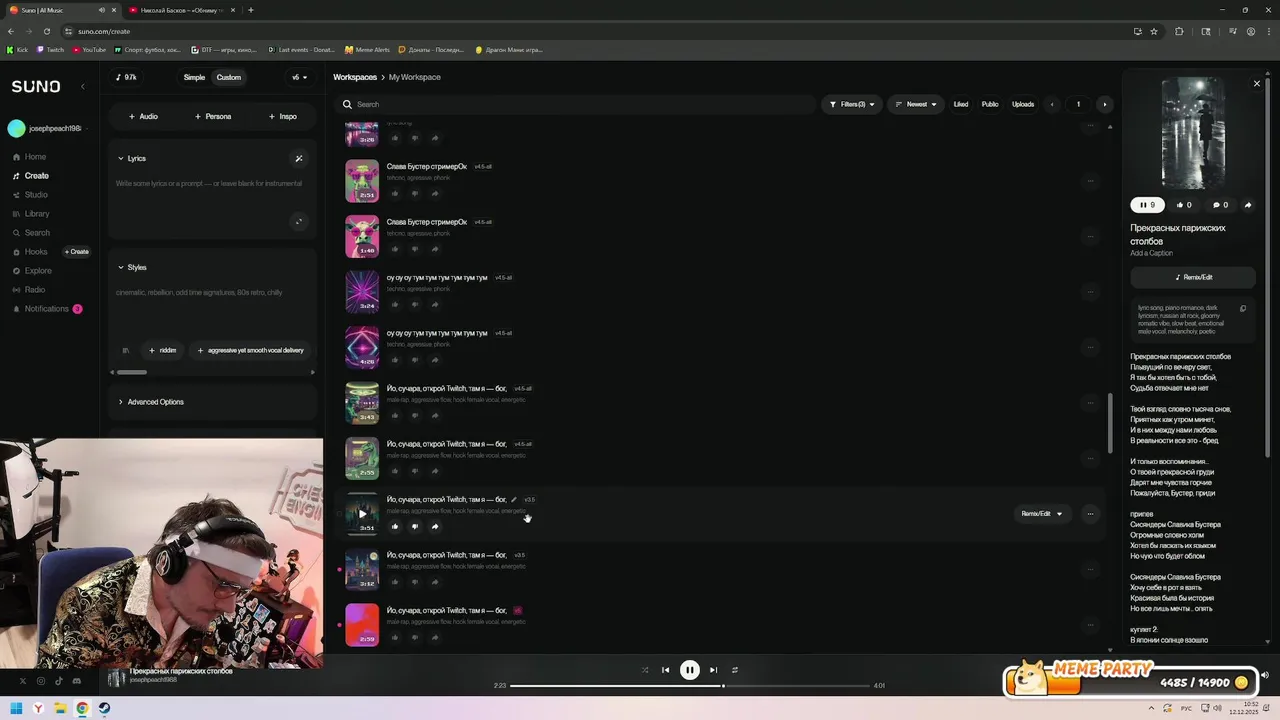Screen dimensions: 1280x720
Task: Collapse the Styles section
Action: (131, 267)
